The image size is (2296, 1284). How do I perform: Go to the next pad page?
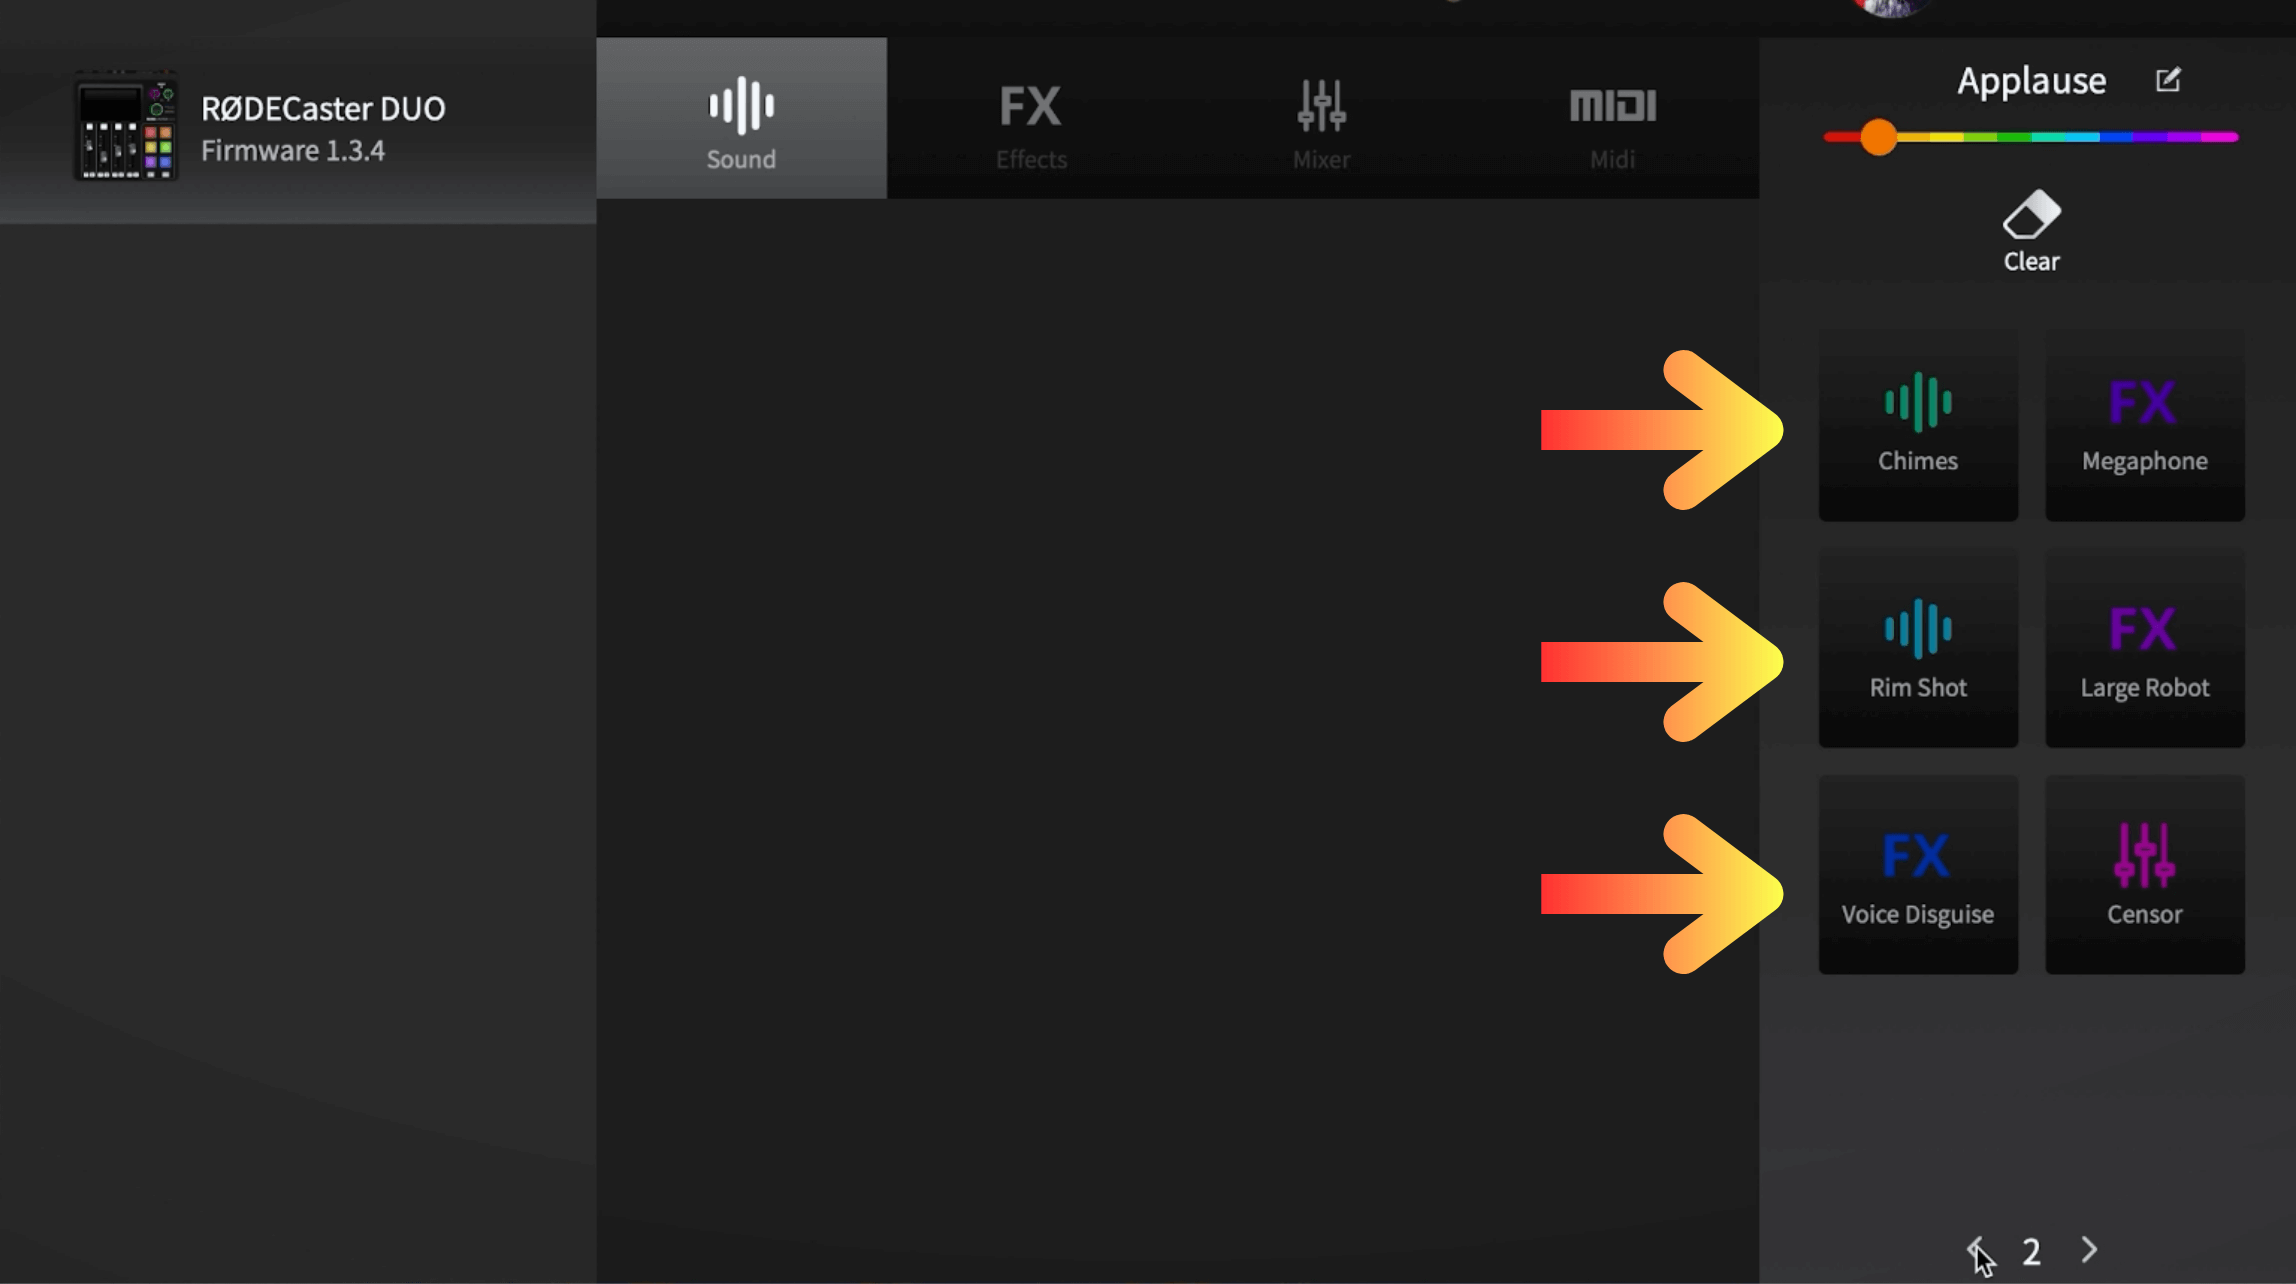[x=2089, y=1249]
